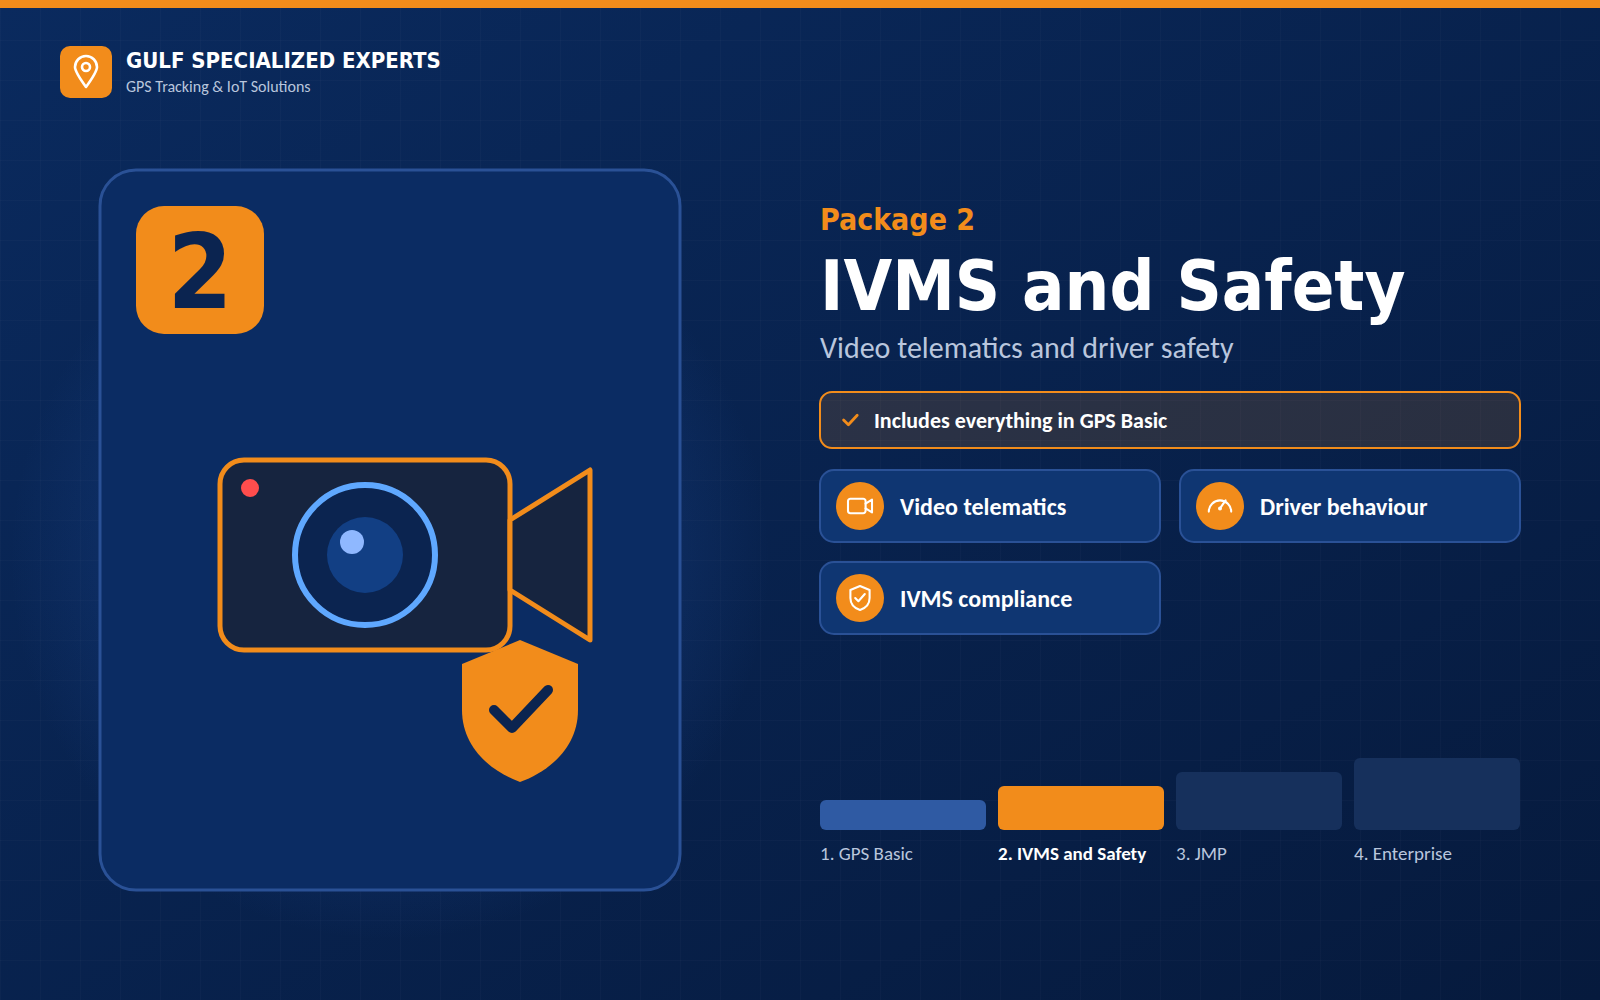Click the Video telematics and driver safety subtitle
The height and width of the screenshot is (1000, 1600).
pos(1026,348)
